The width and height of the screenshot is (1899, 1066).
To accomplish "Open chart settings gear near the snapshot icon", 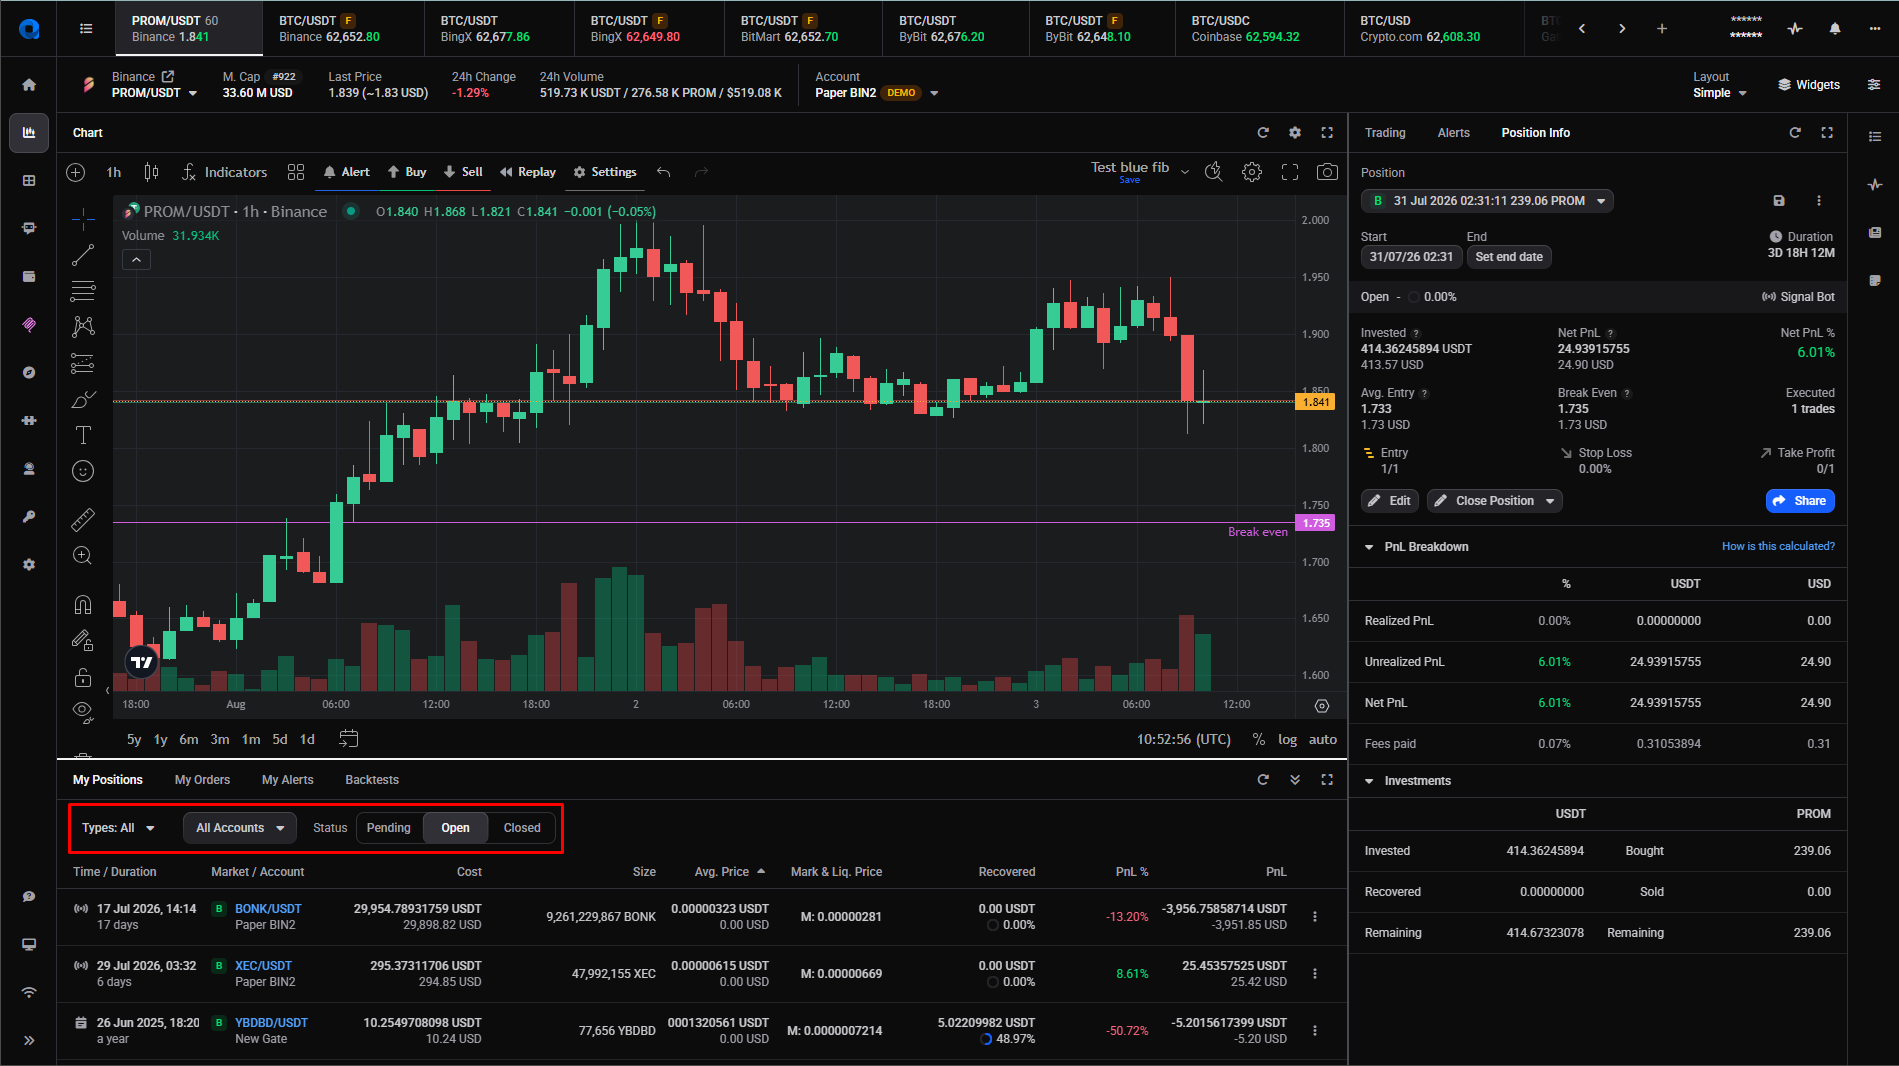I will (x=1252, y=172).
